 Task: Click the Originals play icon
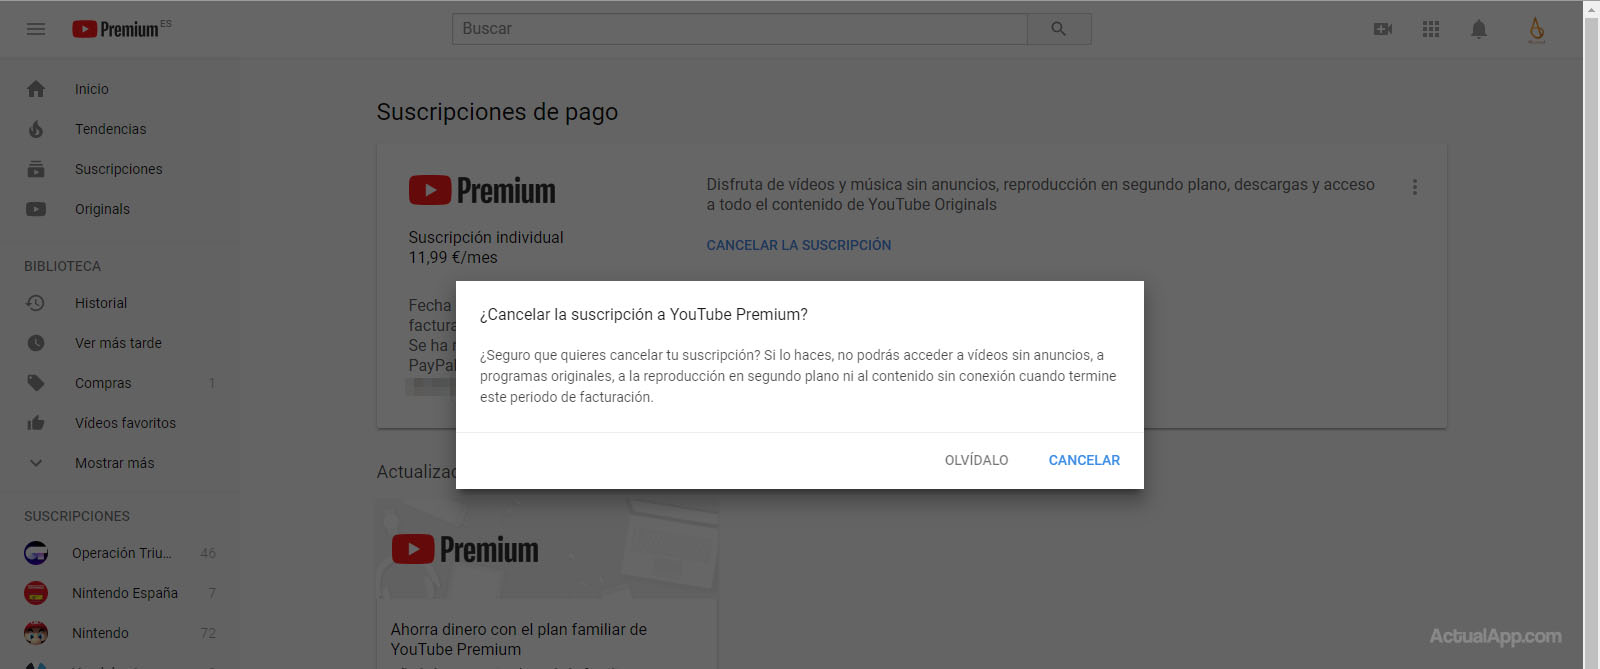[x=36, y=209]
